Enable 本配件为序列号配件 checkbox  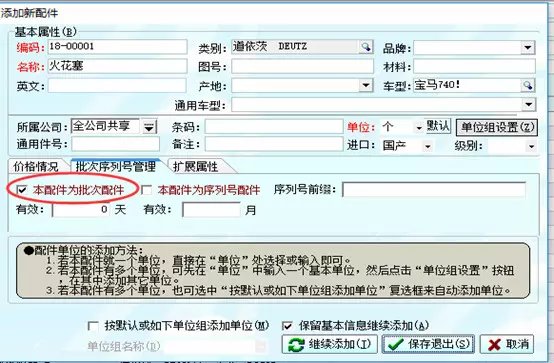146,190
